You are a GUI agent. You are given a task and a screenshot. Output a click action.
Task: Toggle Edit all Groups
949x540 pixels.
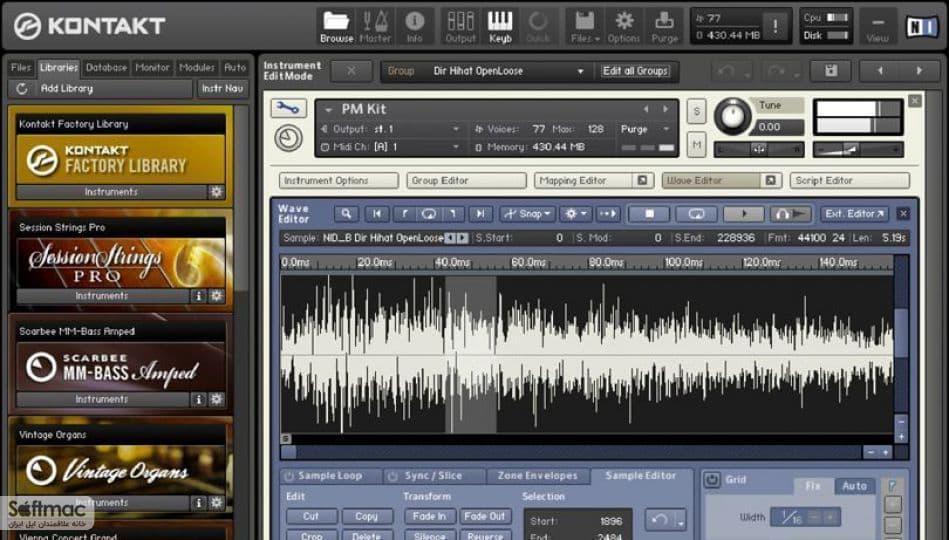[635, 71]
